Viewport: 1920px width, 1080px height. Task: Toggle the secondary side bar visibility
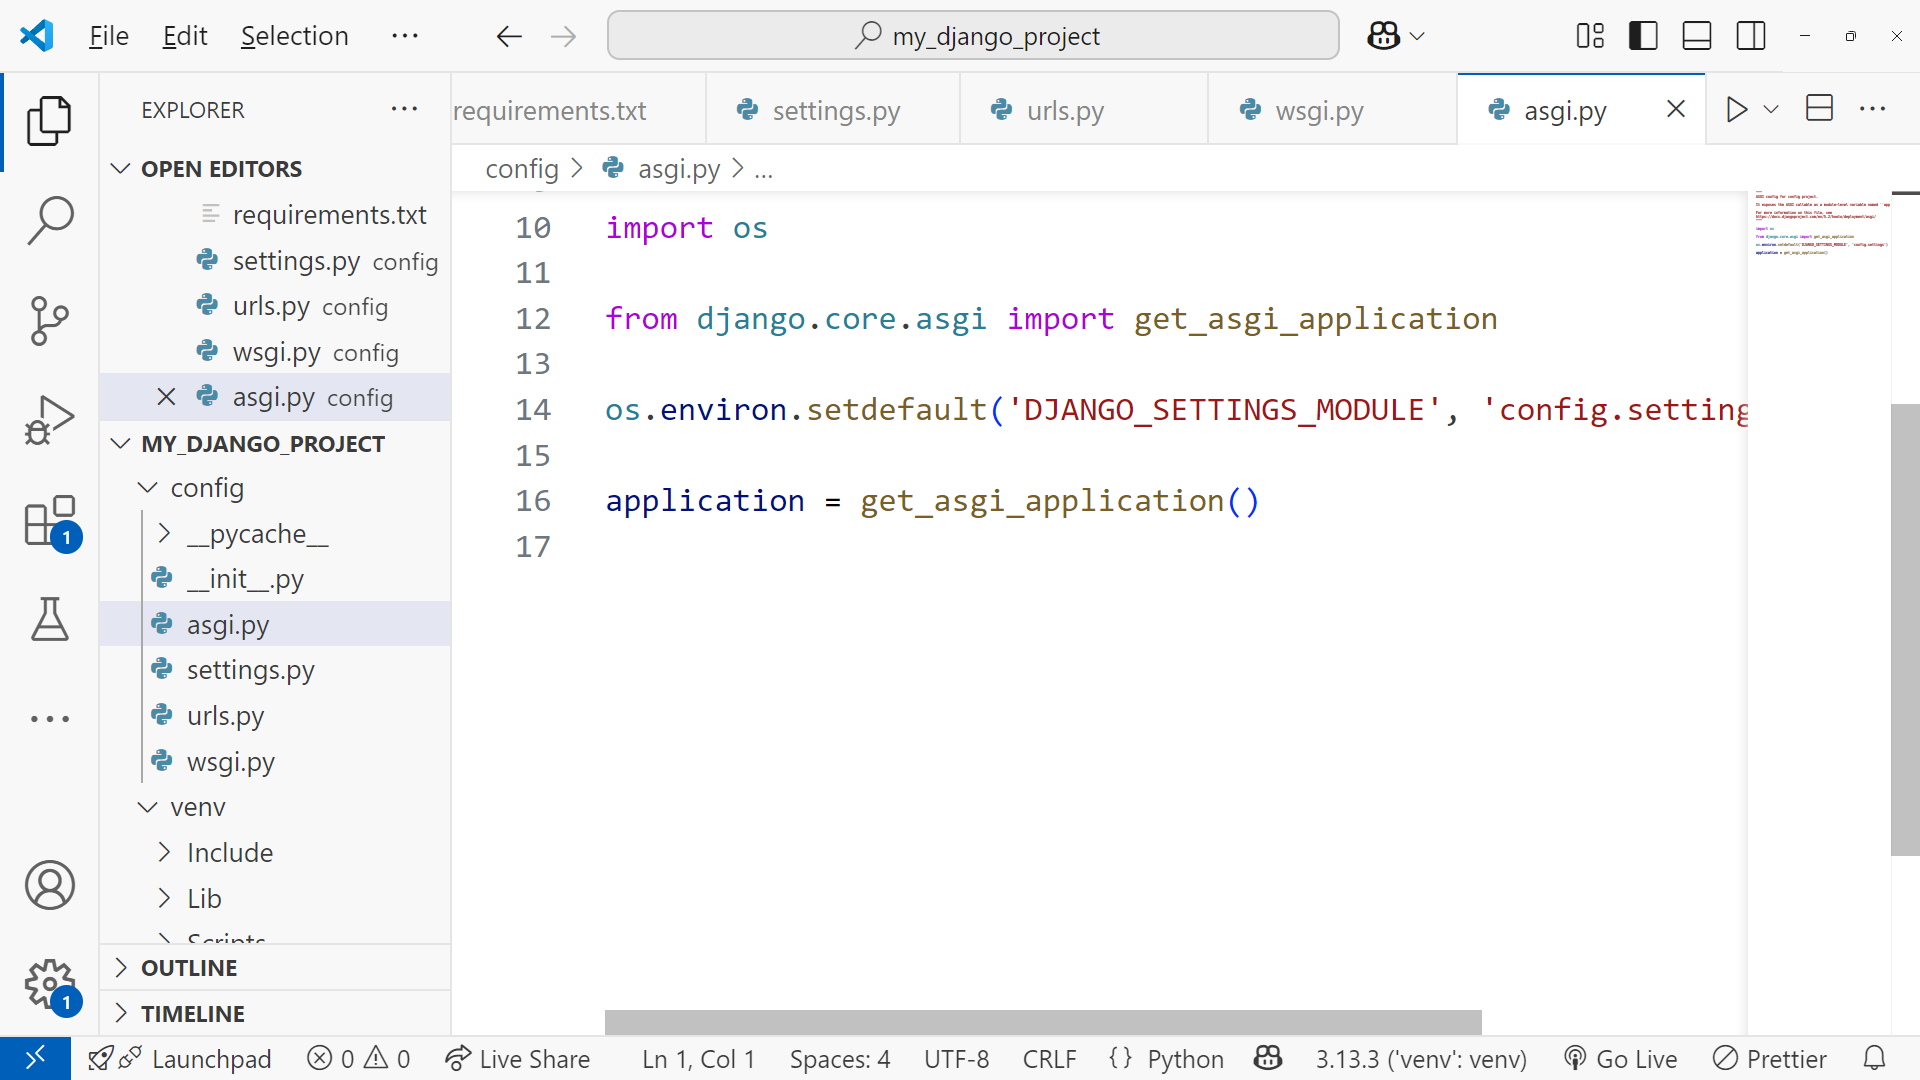pyautogui.click(x=1751, y=36)
